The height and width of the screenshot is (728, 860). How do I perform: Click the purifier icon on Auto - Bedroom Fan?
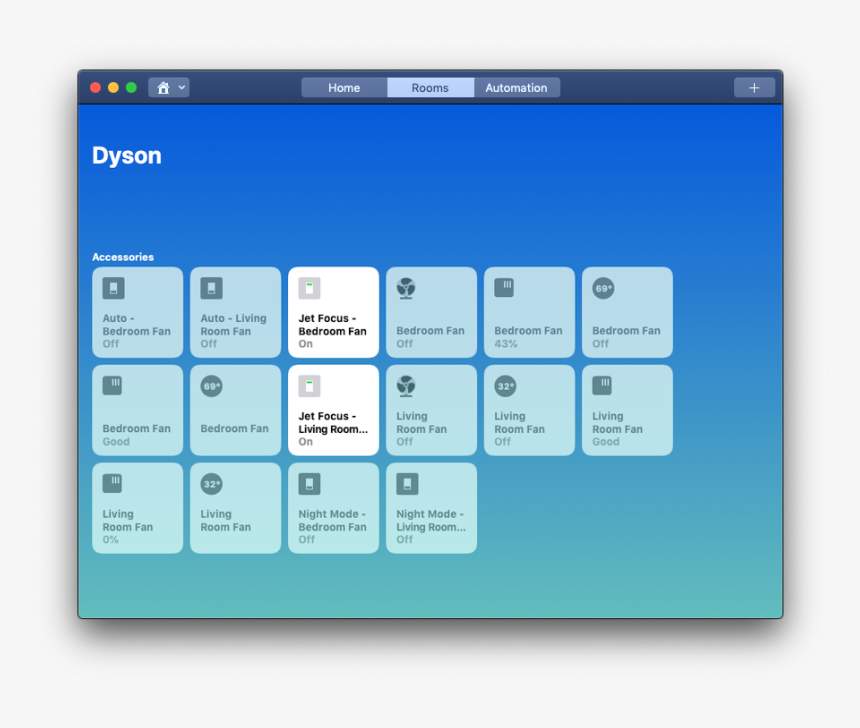[x=110, y=287]
